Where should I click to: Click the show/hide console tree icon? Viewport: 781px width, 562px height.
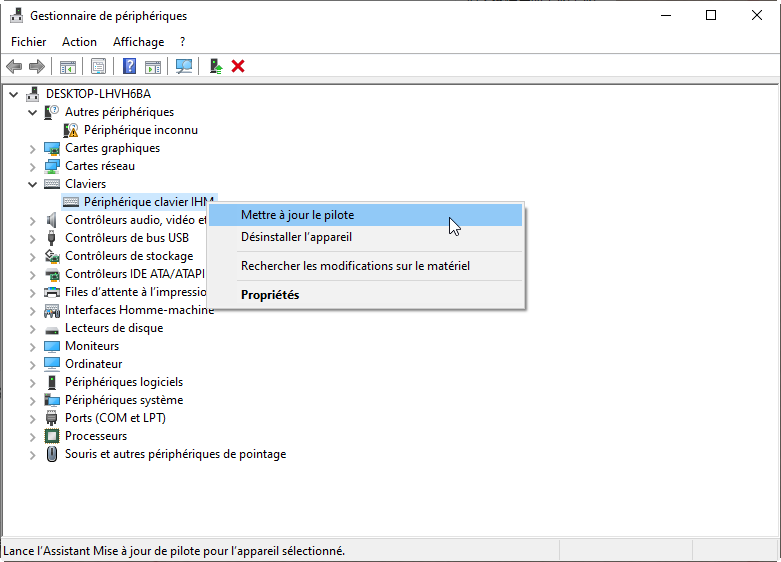tap(68, 66)
